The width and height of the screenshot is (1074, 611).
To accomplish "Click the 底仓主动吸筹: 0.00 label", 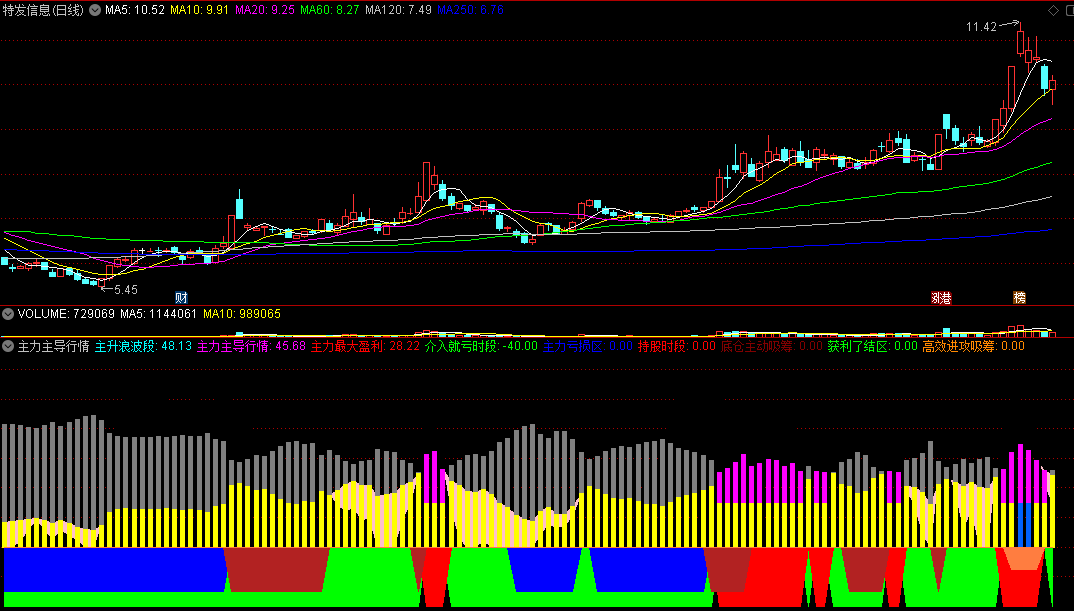I will pyautogui.click(x=771, y=346).
